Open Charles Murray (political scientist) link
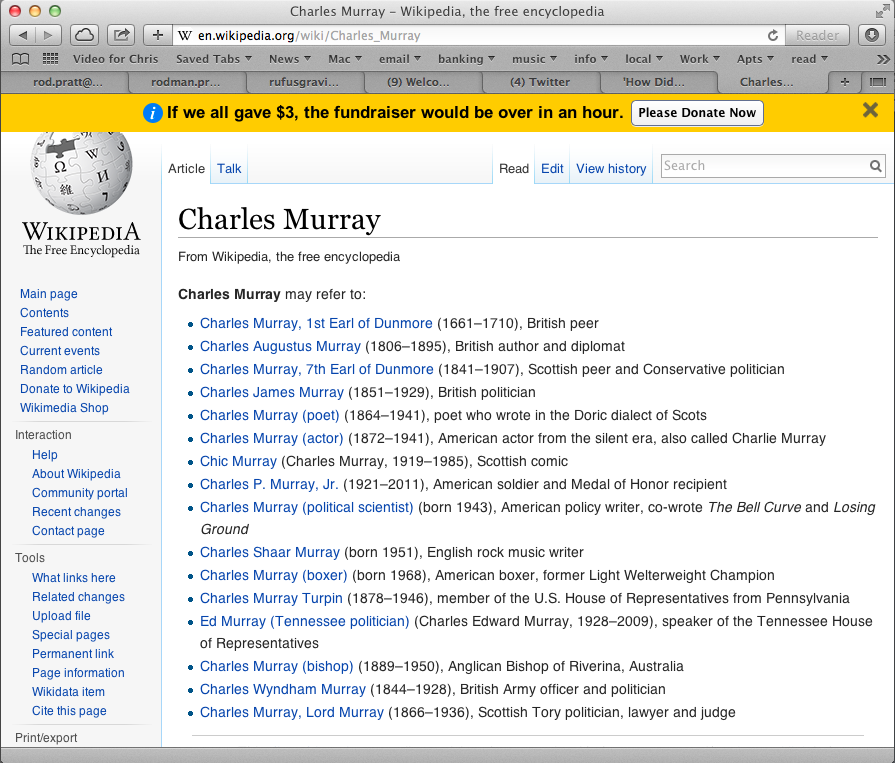 pyautogui.click(x=307, y=507)
